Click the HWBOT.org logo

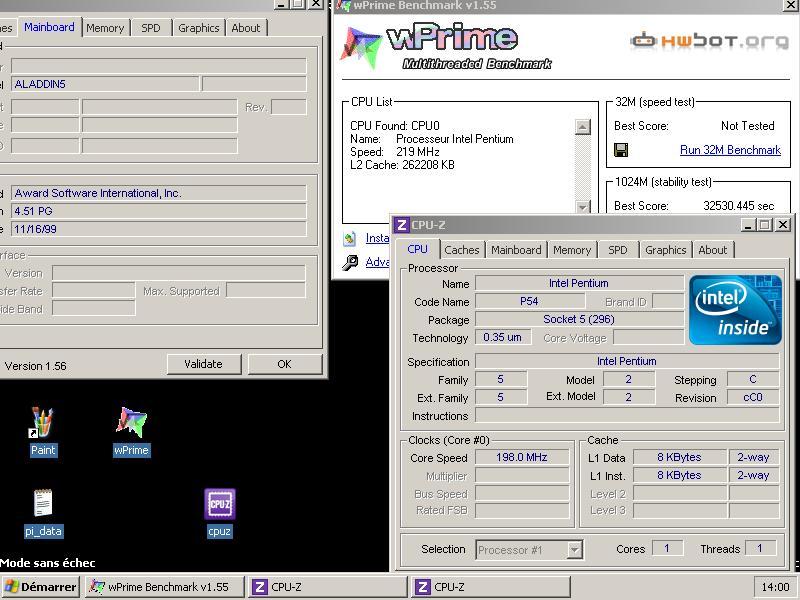click(x=710, y=40)
